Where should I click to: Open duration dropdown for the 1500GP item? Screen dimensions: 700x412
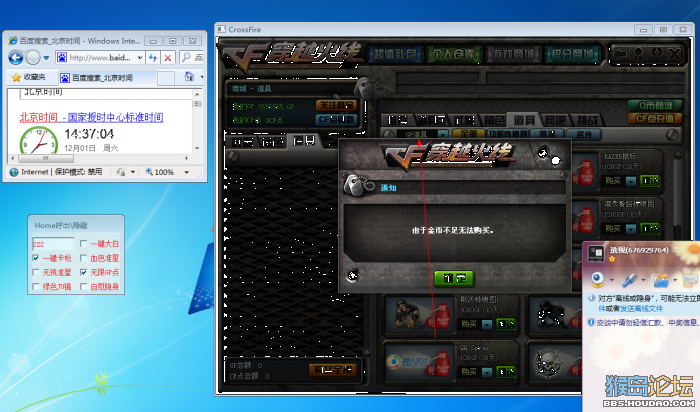tap(630, 229)
